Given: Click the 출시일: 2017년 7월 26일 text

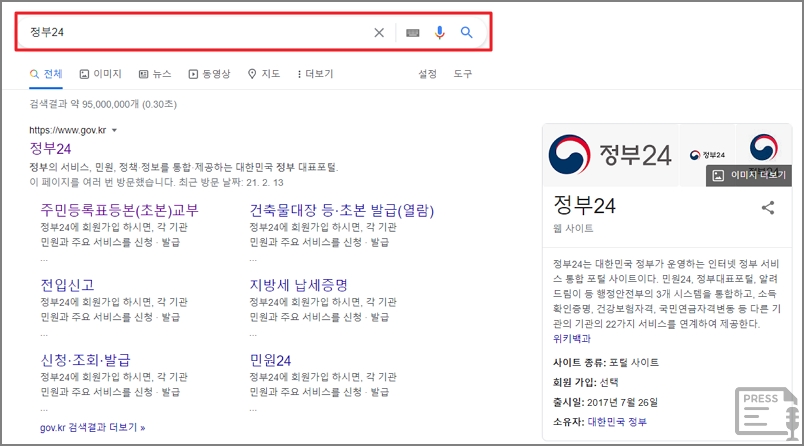Looking at the screenshot, I should [605, 402].
